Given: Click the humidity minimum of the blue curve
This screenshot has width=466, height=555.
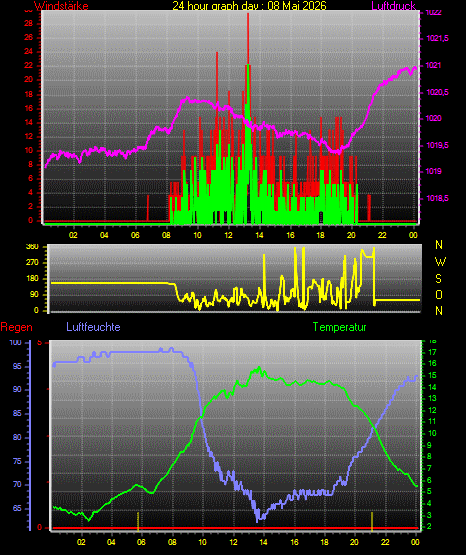Looking at the screenshot, I should point(258,520).
